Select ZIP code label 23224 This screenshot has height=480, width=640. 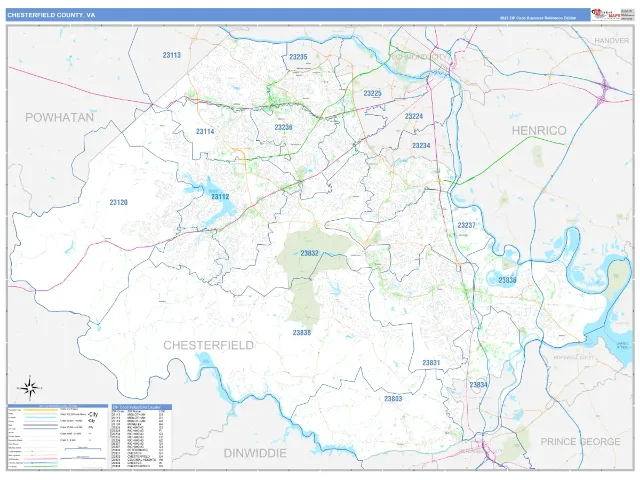pos(414,116)
